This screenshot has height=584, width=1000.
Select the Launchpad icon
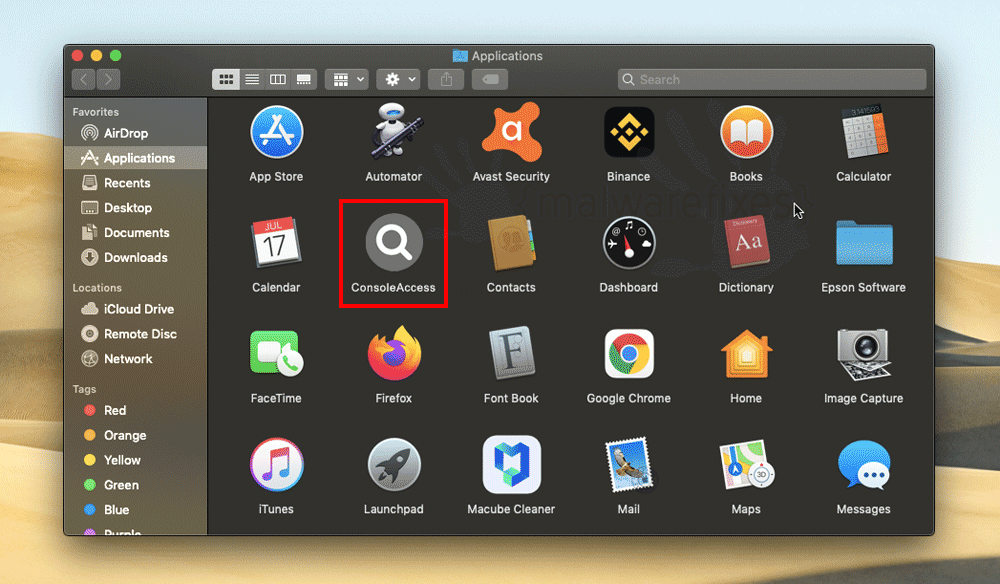(393, 465)
